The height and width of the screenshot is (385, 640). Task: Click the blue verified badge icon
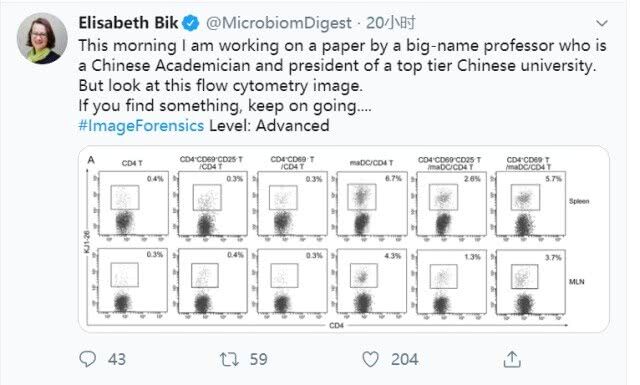point(191,23)
